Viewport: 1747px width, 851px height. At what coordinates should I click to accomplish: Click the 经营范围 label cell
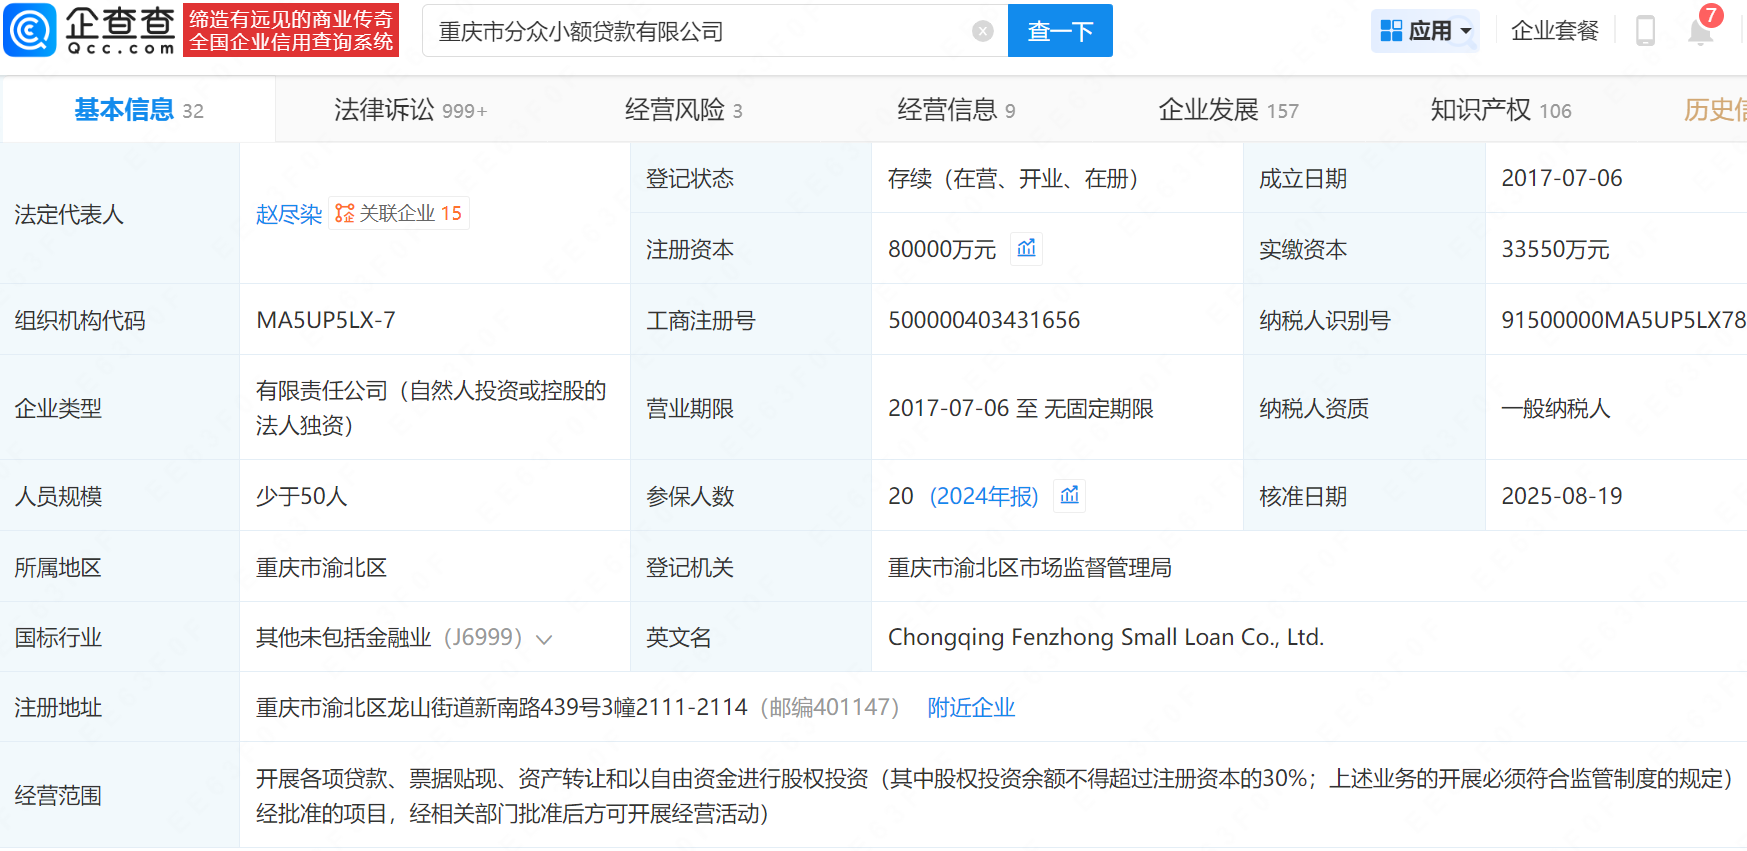point(120,795)
